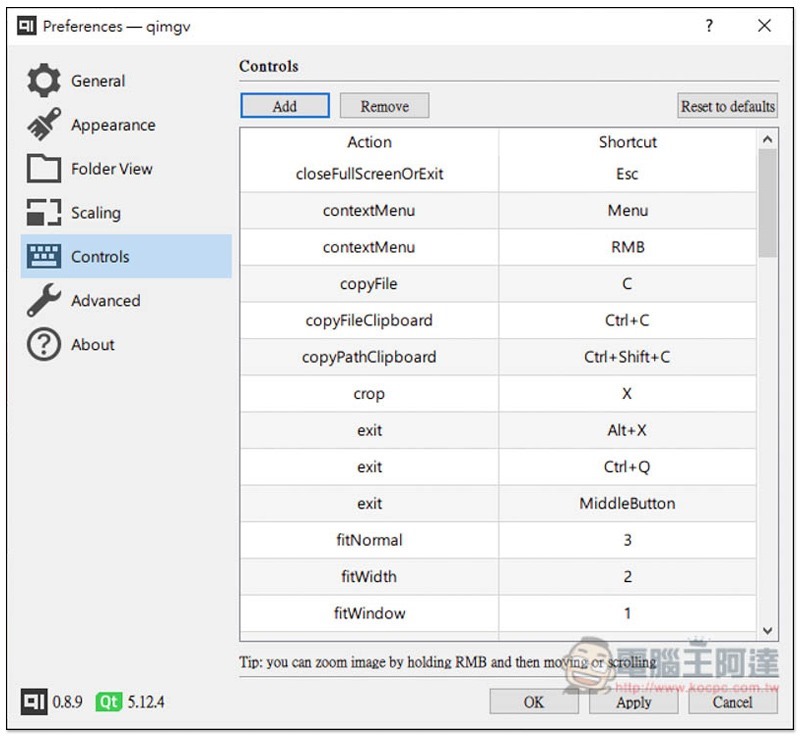Image resolution: width=800 pixels, height=738 pixels.
Task: Click the General gear icon
Action: [44, 80]
